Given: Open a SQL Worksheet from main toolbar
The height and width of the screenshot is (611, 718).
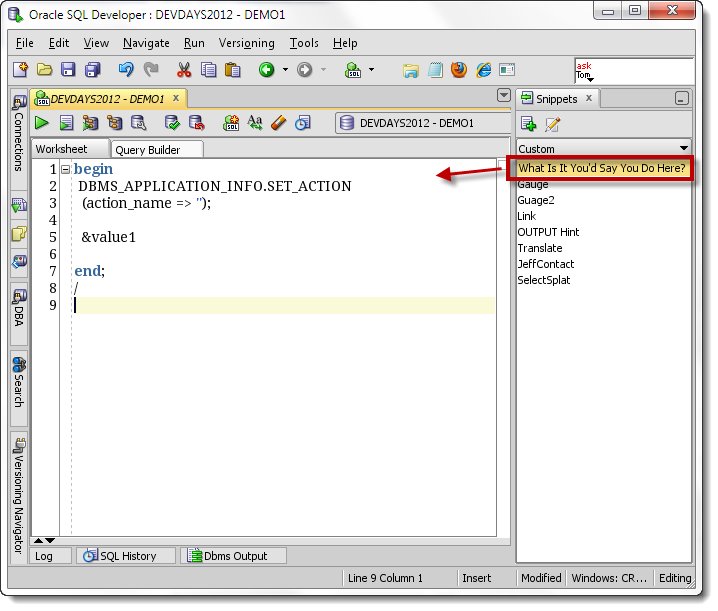Looking at the screenshot, I should point(353,70).
